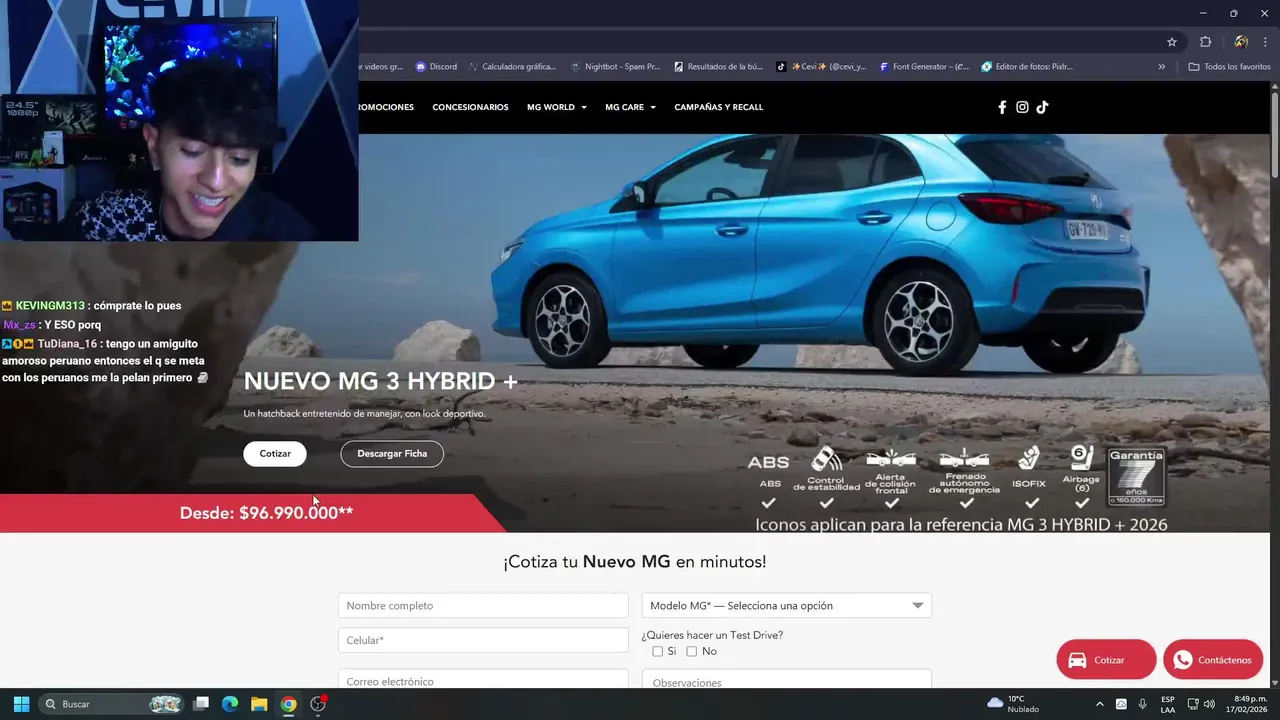The image size is (1280, 720).
Task: Open the Nightbot - Spam Pr... bookmark
Action: [x=615, y=67]
